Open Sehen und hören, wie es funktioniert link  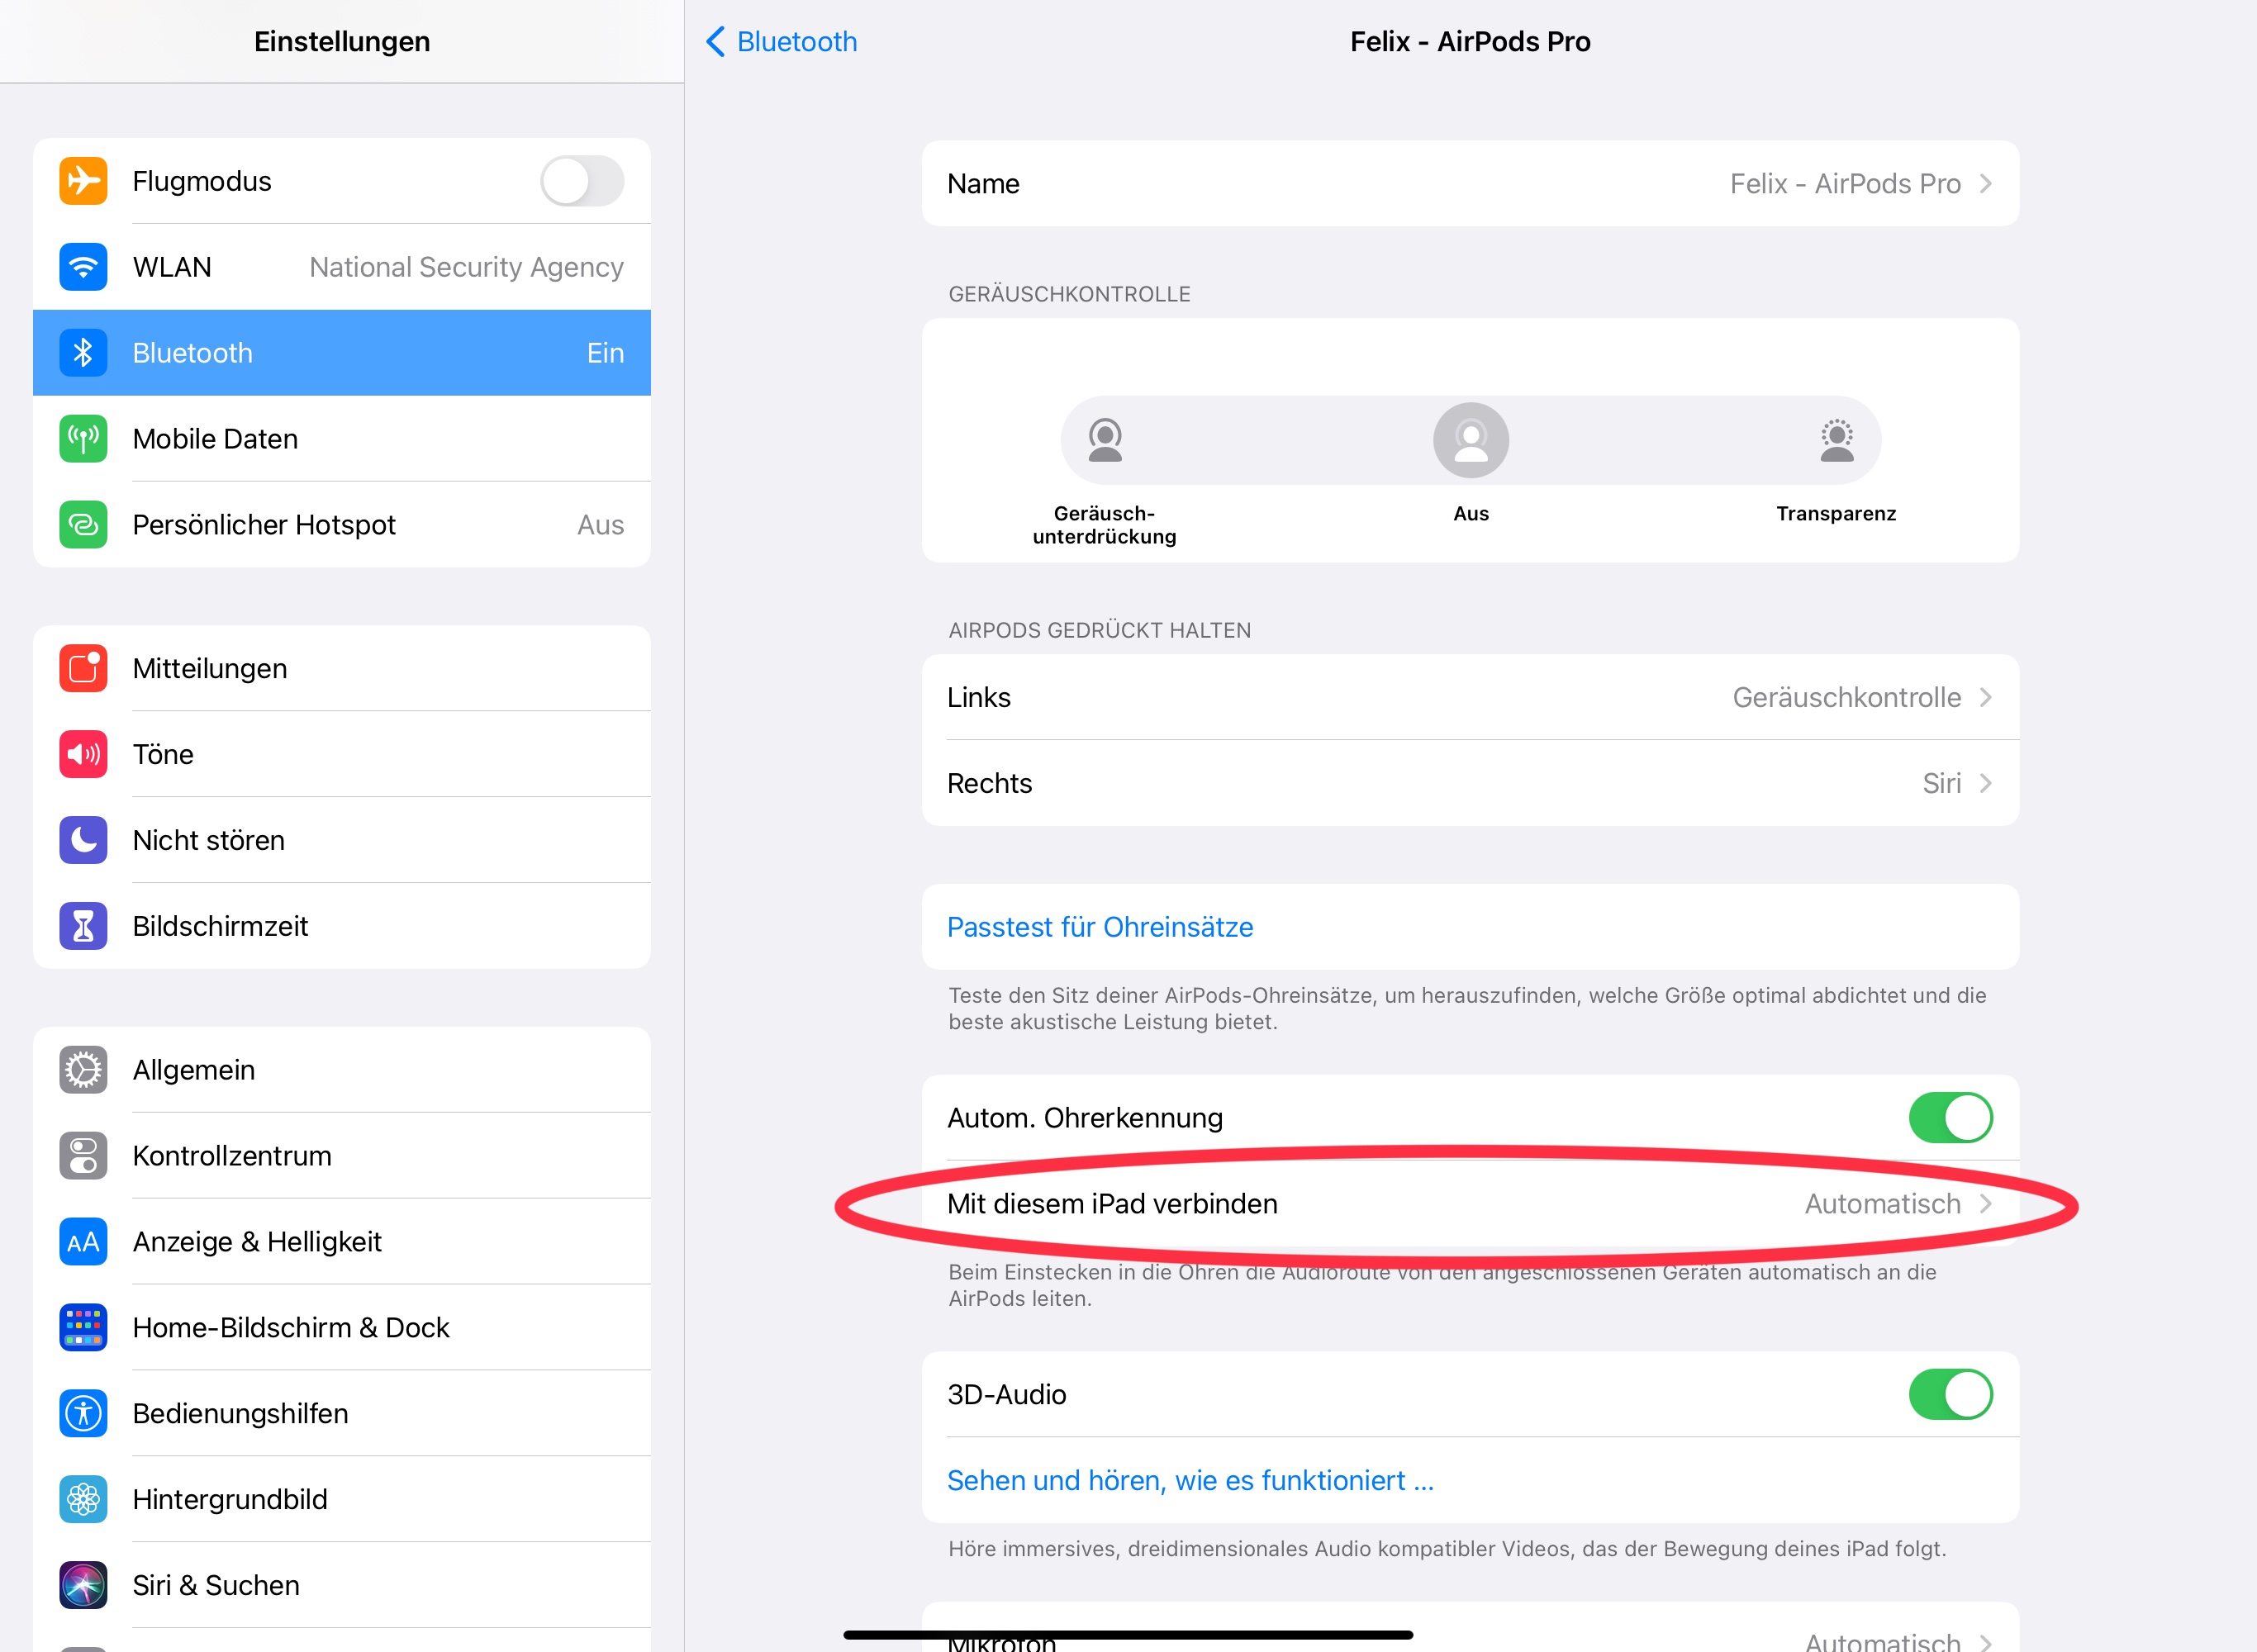pyautogui.click(x=1190, y=1480)
